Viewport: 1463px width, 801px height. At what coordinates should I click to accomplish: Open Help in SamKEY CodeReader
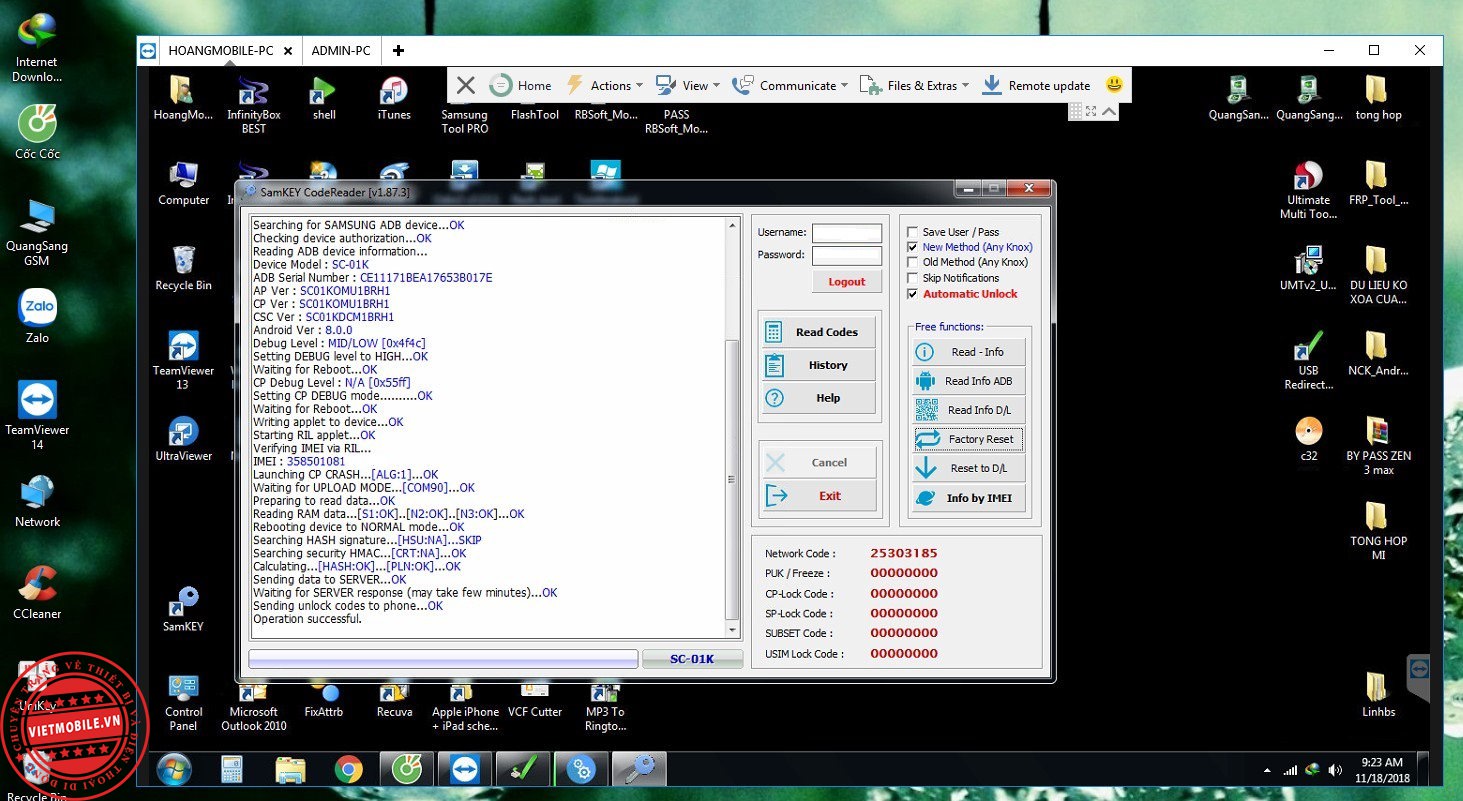pyautogui.click(x=817, y=398)
